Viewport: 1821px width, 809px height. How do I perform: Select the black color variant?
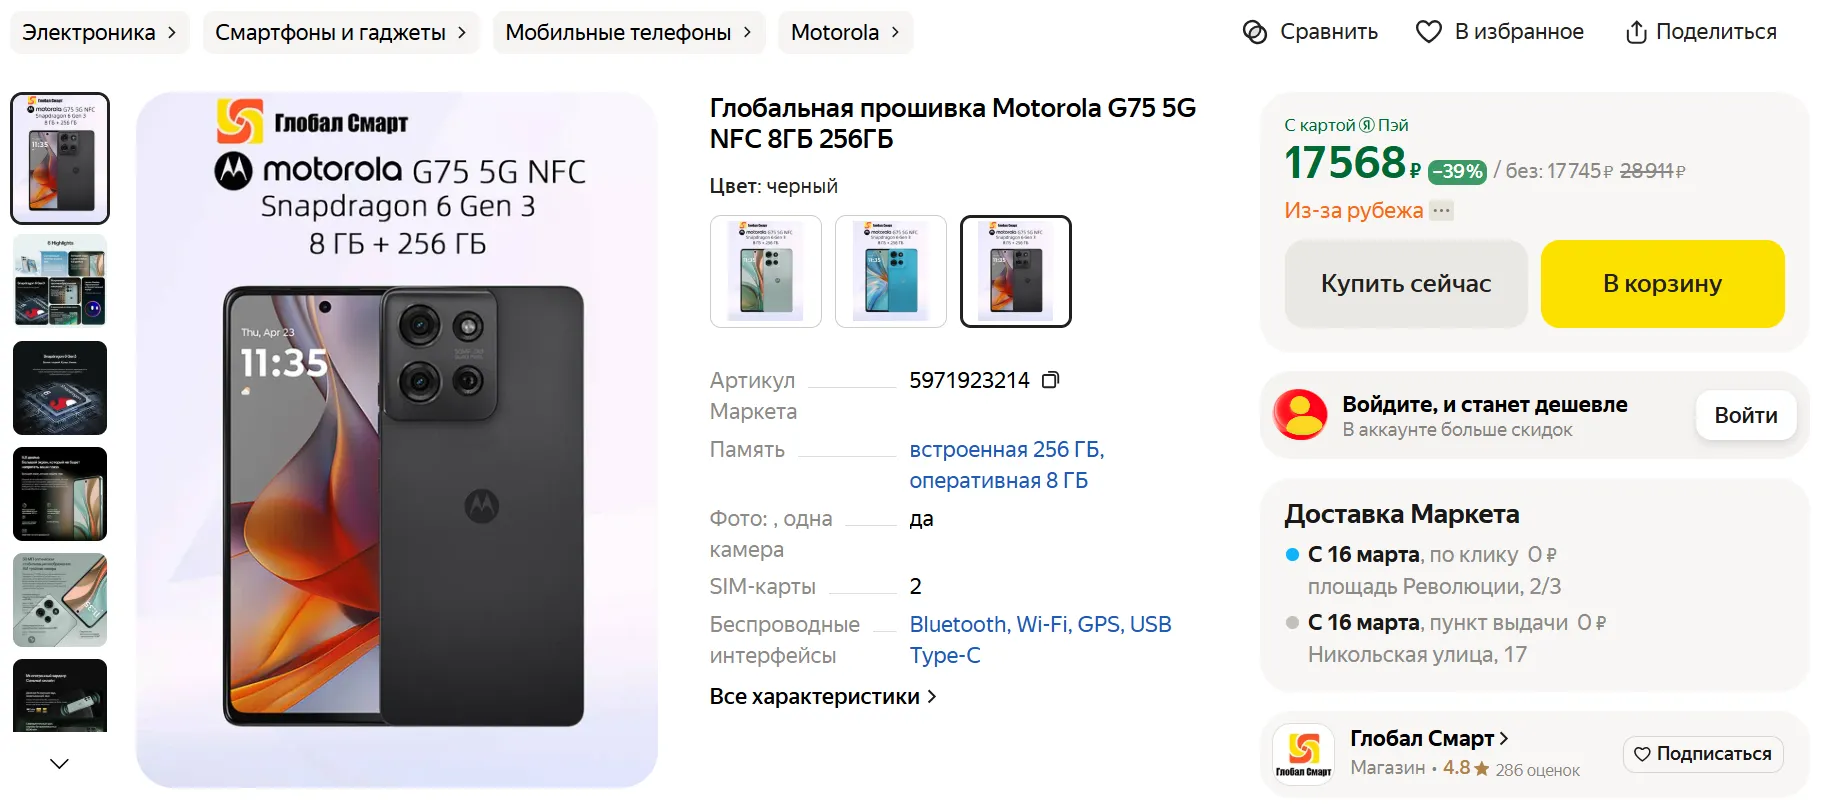(x=1015, y=271)
